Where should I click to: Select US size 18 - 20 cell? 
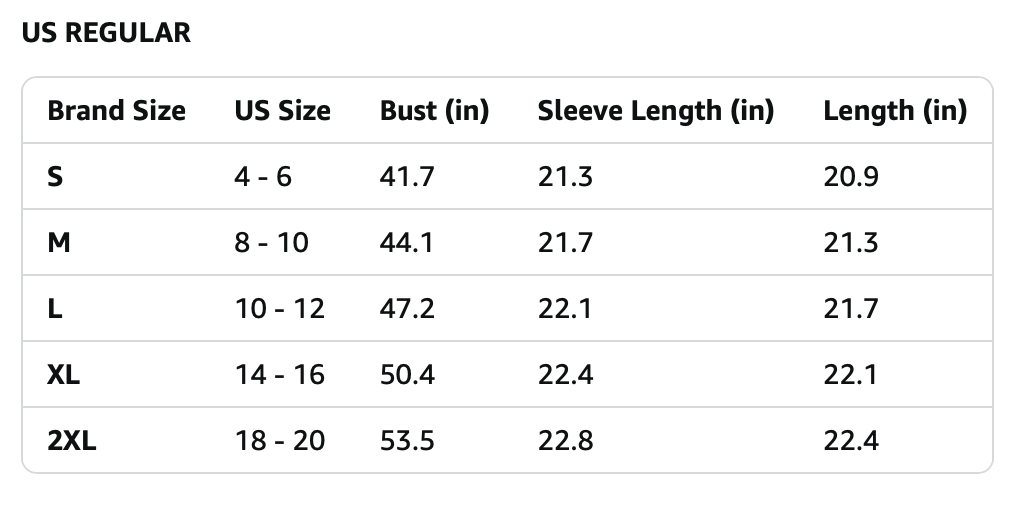(x=280, y=441)
